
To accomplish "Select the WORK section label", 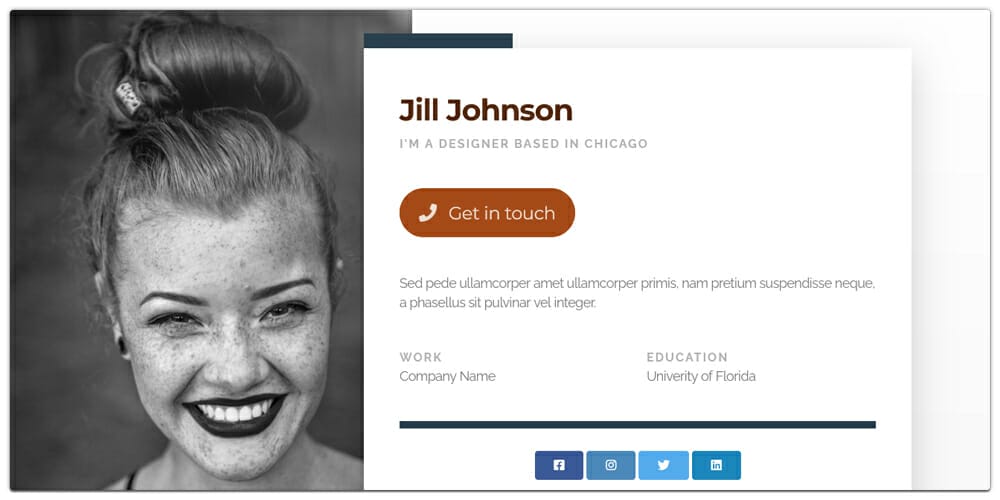I will 420,357.
